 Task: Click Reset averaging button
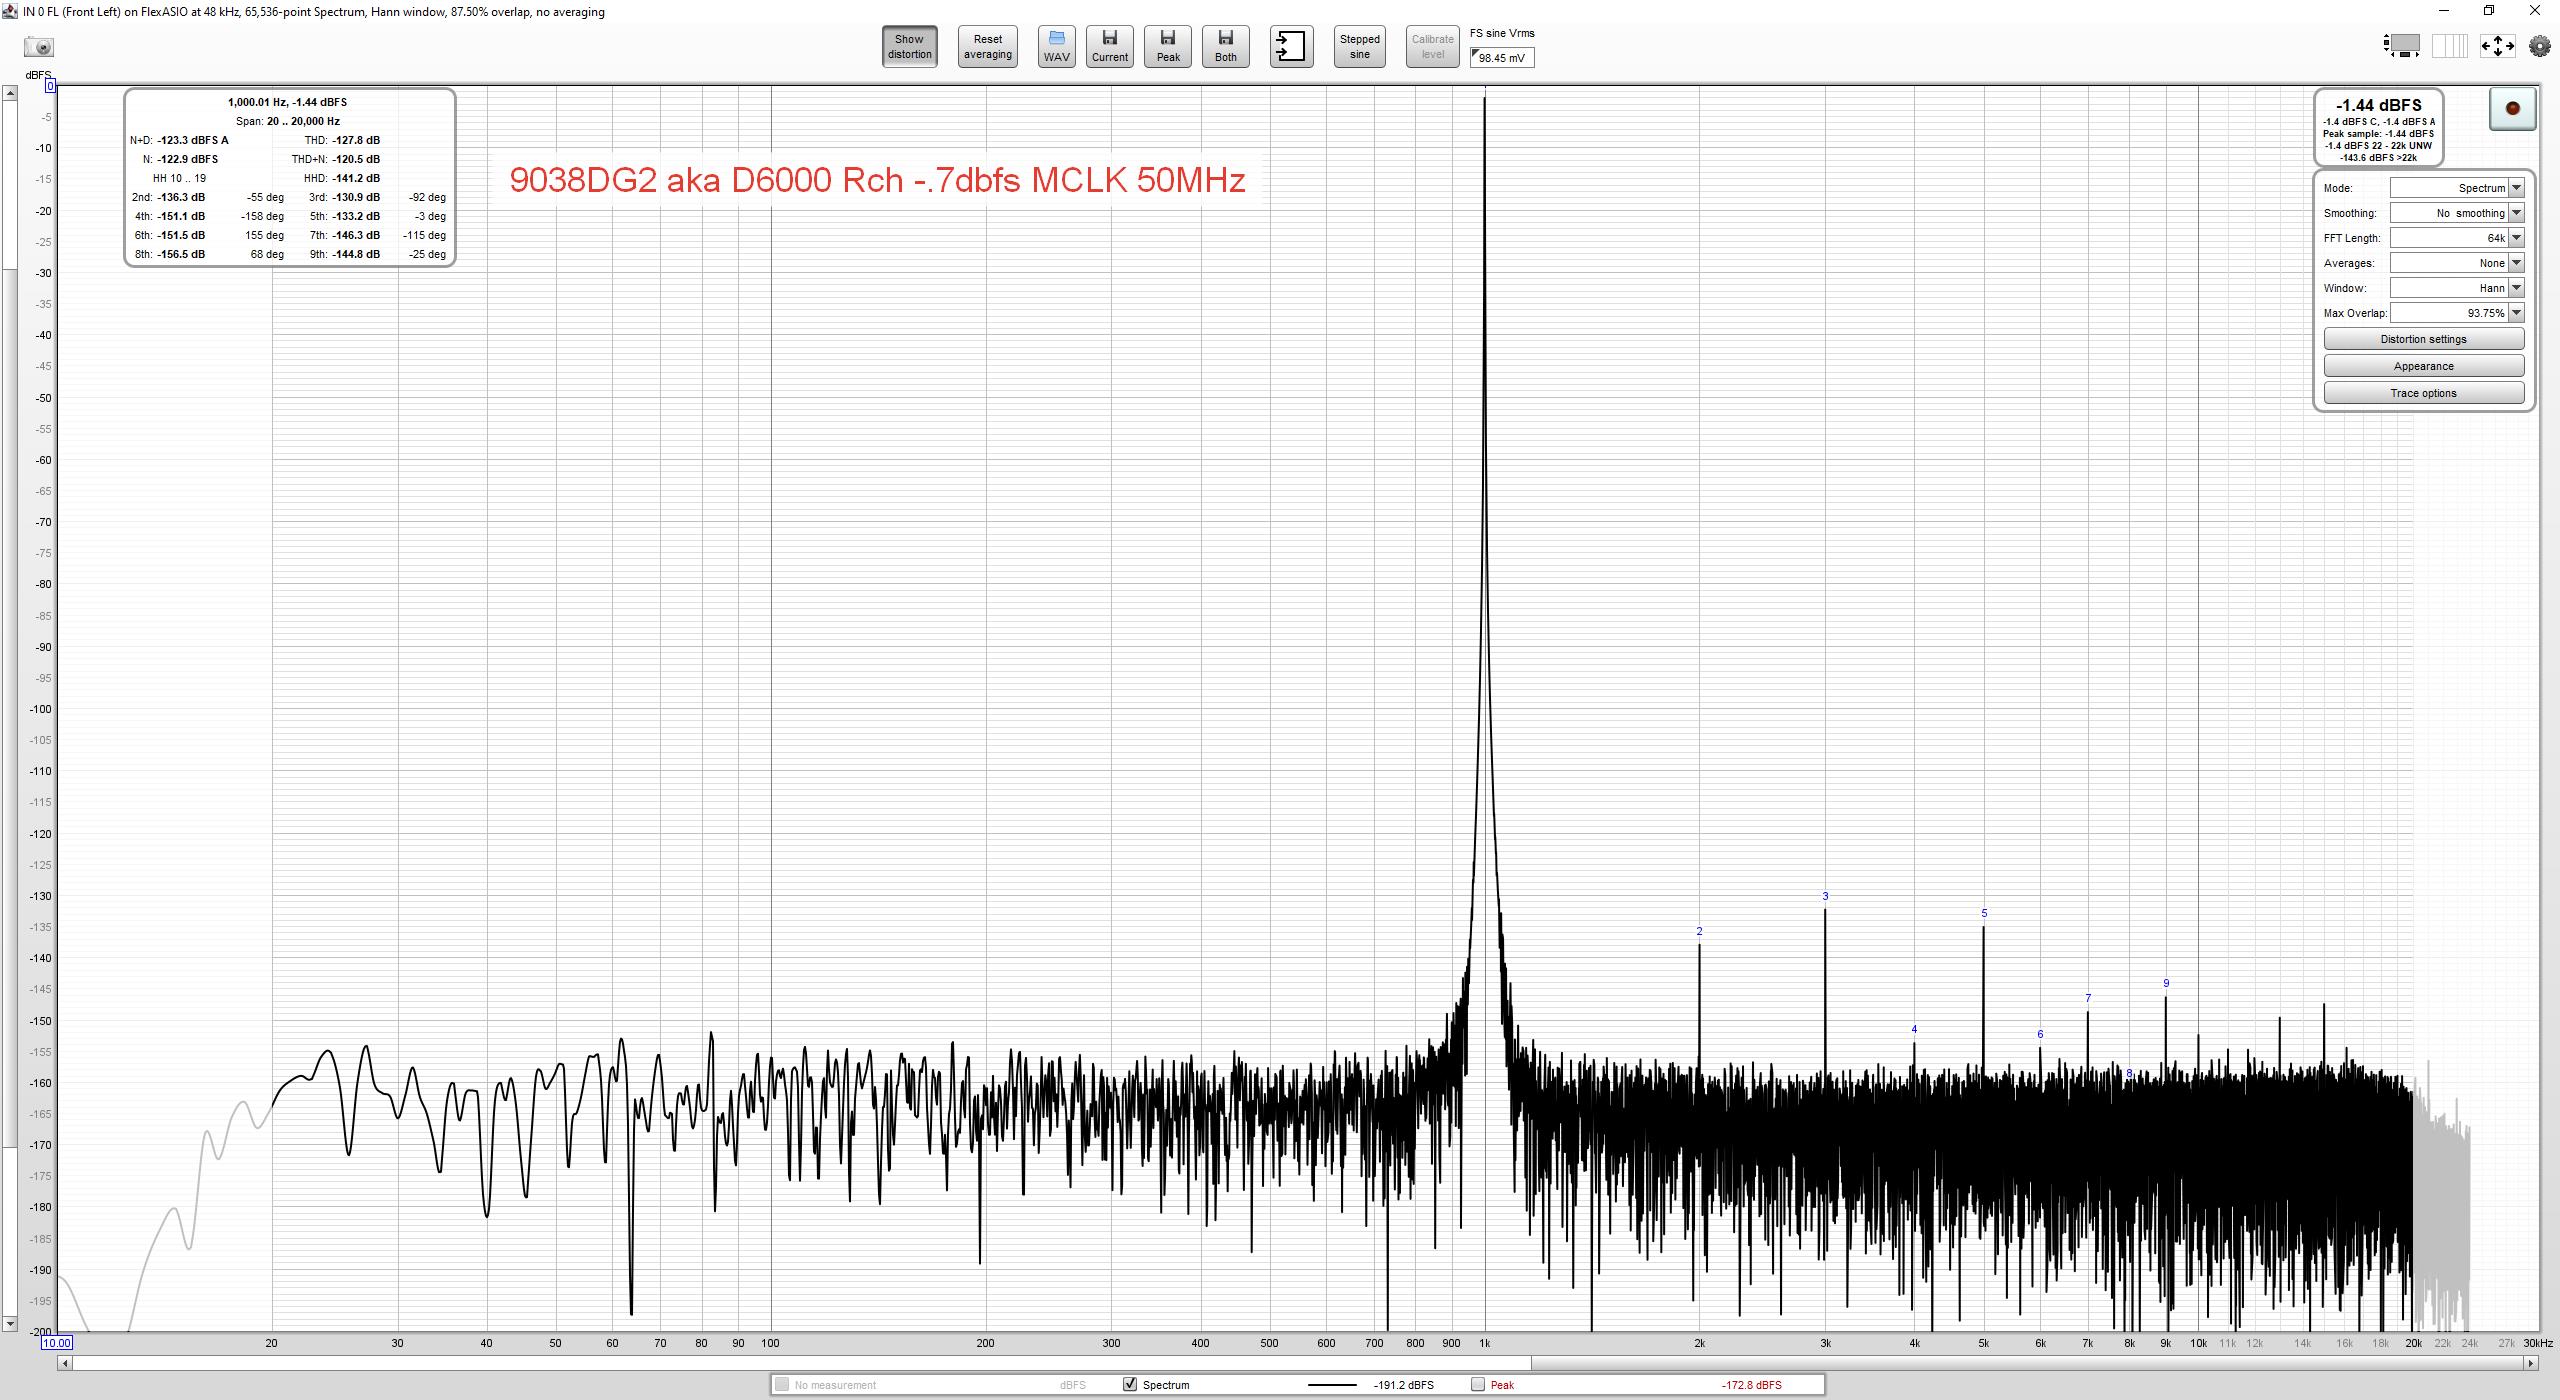pyautogui.click(x=987, y=46)
